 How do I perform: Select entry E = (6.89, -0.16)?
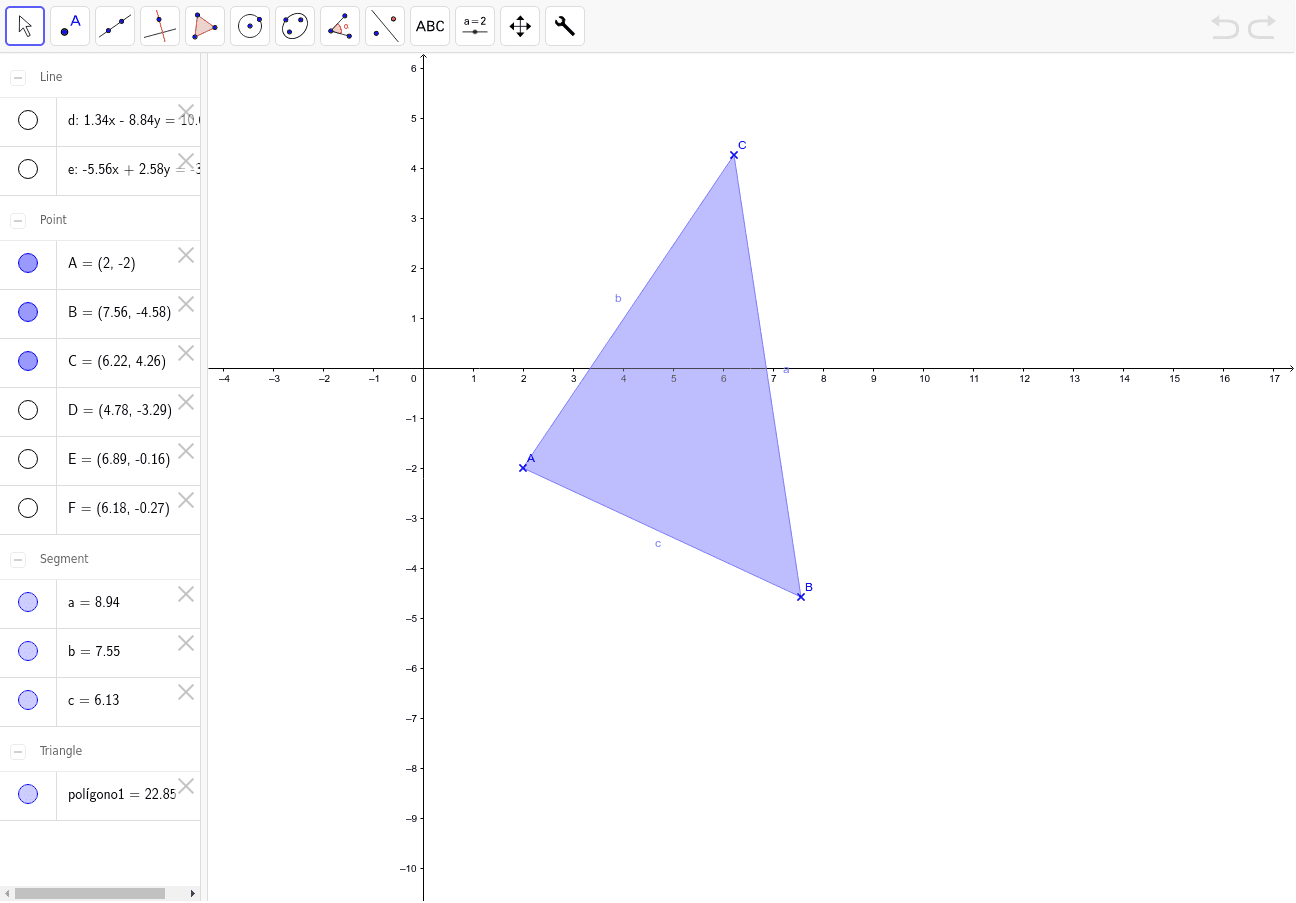119,459
